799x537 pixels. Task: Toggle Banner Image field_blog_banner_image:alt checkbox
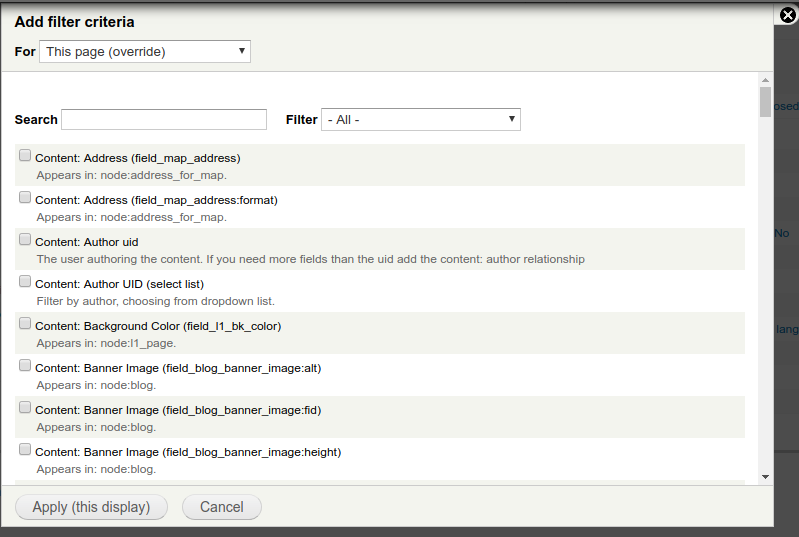pyautogui.click(x=25, y=365)
